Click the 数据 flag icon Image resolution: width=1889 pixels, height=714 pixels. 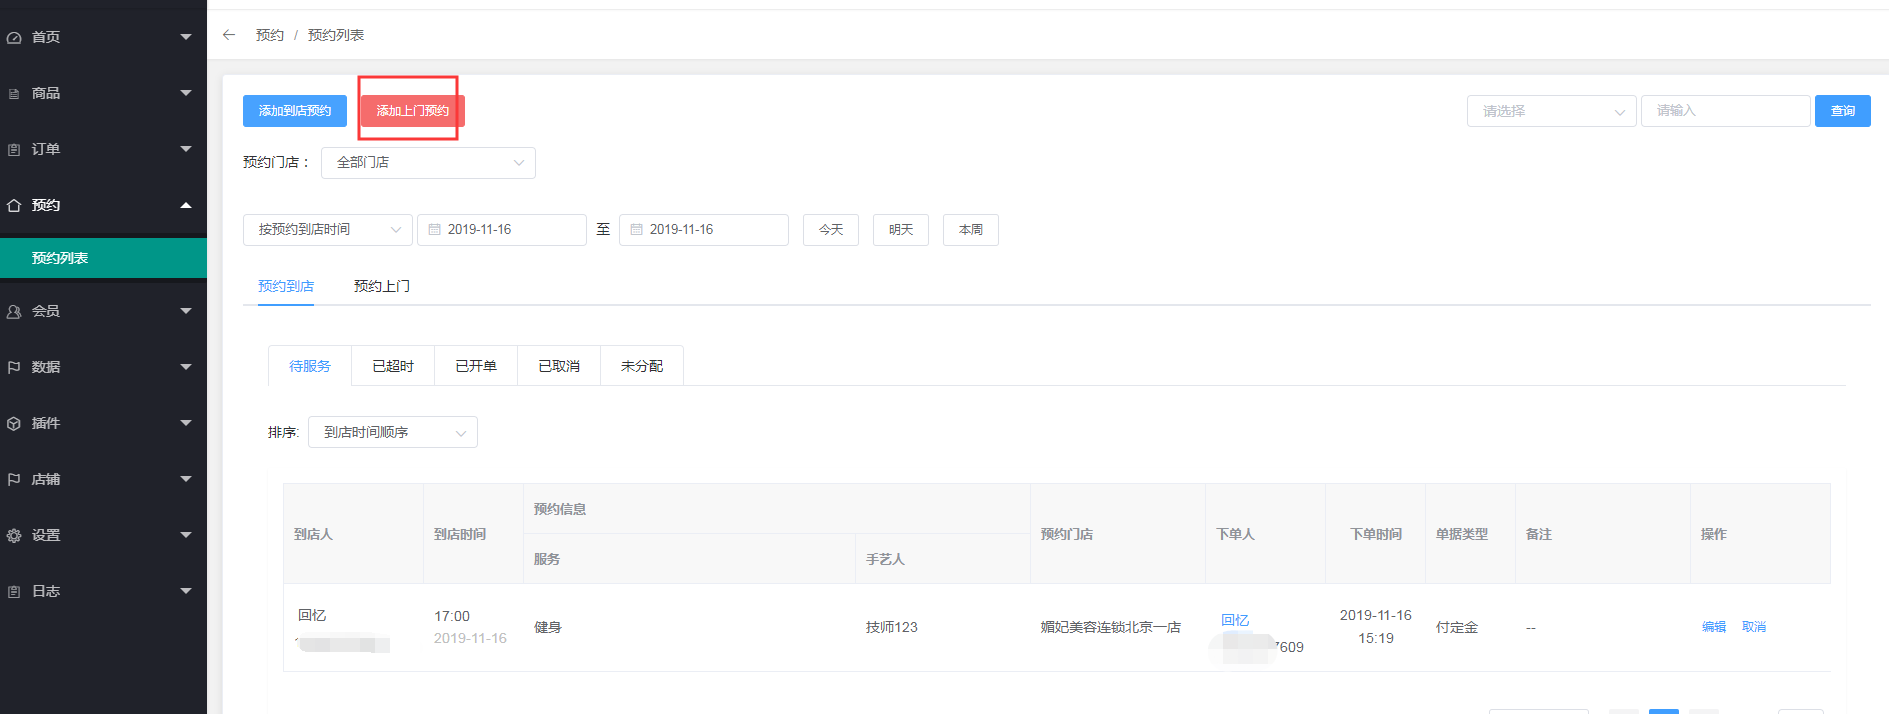14,368
